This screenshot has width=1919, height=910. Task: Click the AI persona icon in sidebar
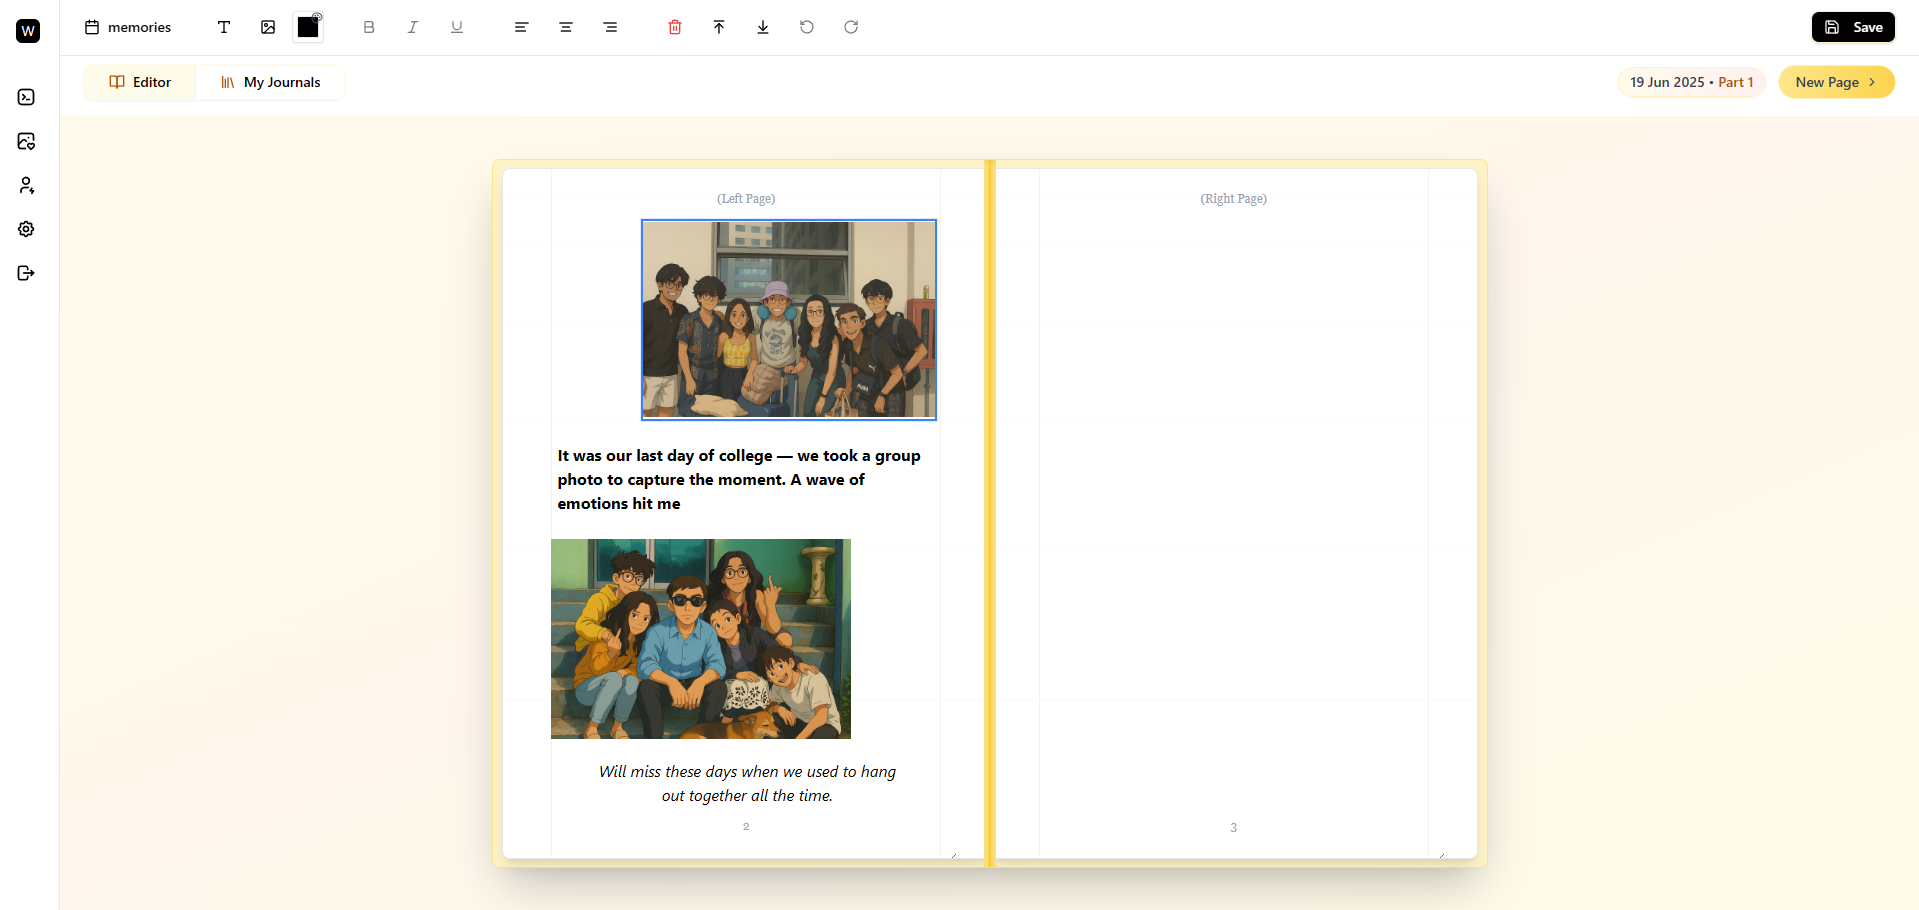point(25,185)
